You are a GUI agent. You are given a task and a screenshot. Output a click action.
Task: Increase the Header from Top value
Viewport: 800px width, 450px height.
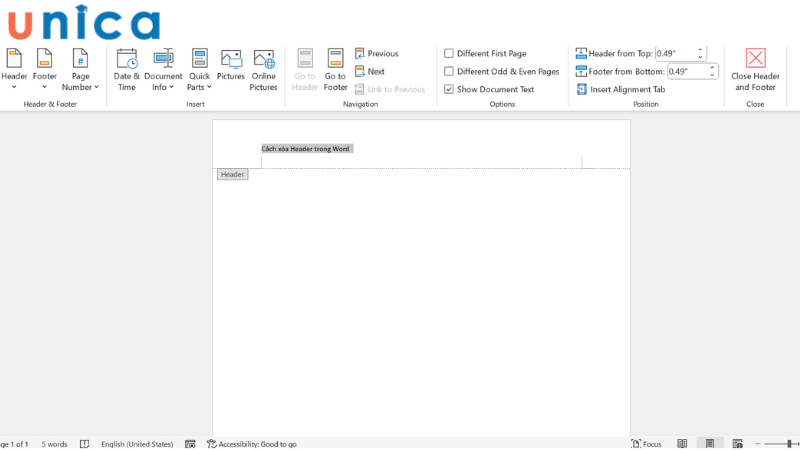click(701, 50)
